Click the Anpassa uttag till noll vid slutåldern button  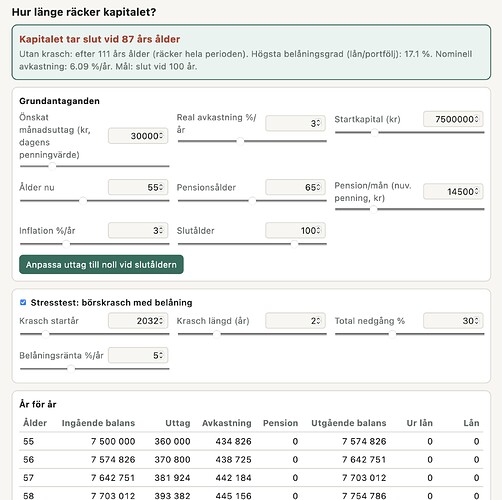[x=101, y=265]
